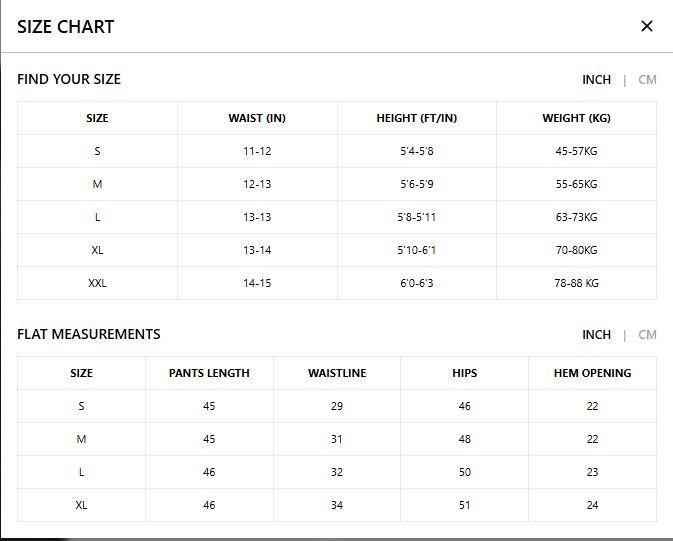Click the WAISTLINE column header
This screenshot has height=541, width=673.
click(337, 373)
